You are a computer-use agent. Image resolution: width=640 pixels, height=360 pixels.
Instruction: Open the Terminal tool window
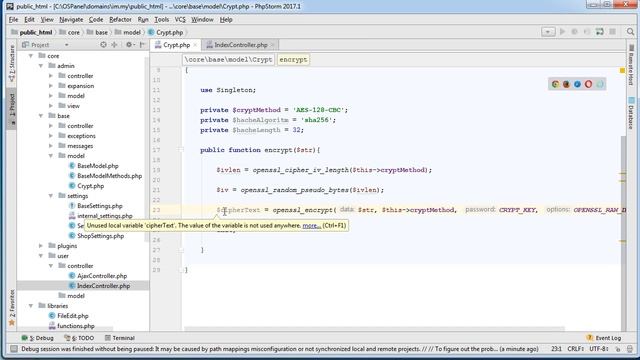[120, 338]
